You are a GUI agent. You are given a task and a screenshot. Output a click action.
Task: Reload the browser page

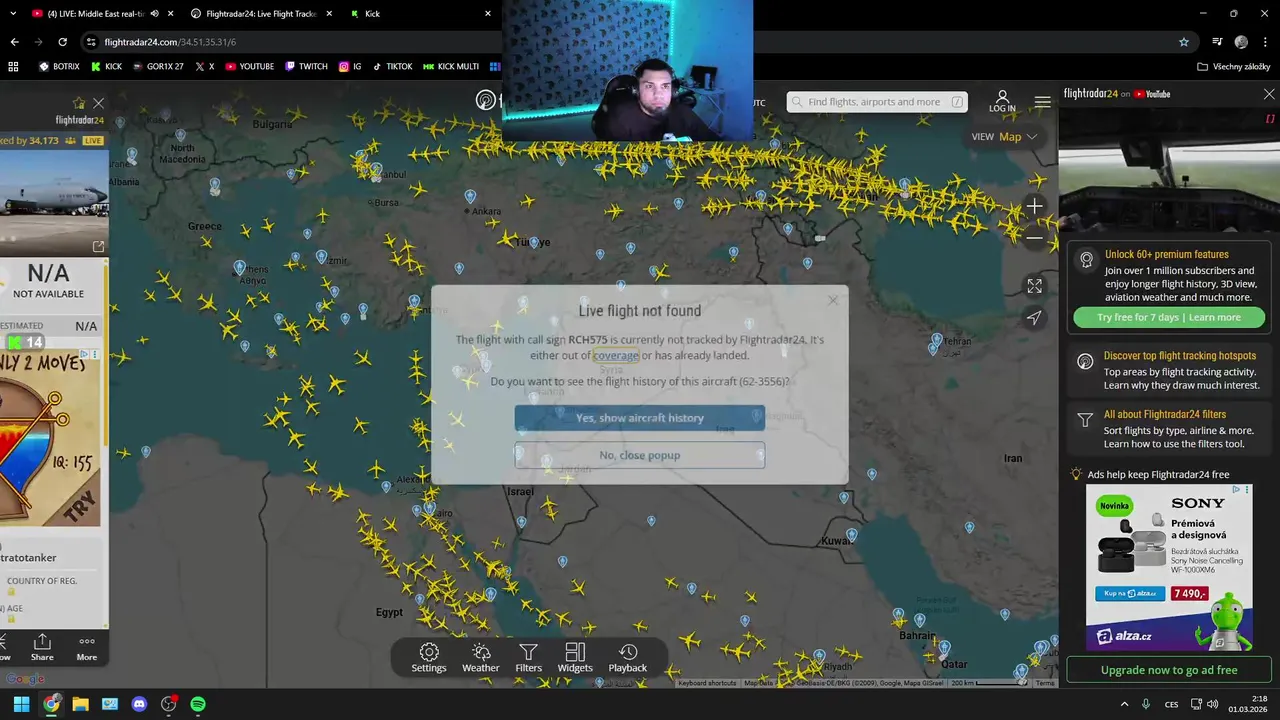(x=62, y=42)
